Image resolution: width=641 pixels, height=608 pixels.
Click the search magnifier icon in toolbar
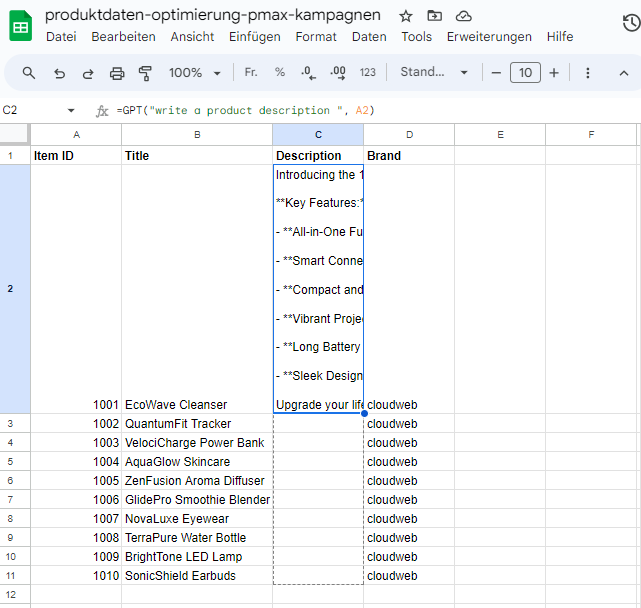coord(29,73)
